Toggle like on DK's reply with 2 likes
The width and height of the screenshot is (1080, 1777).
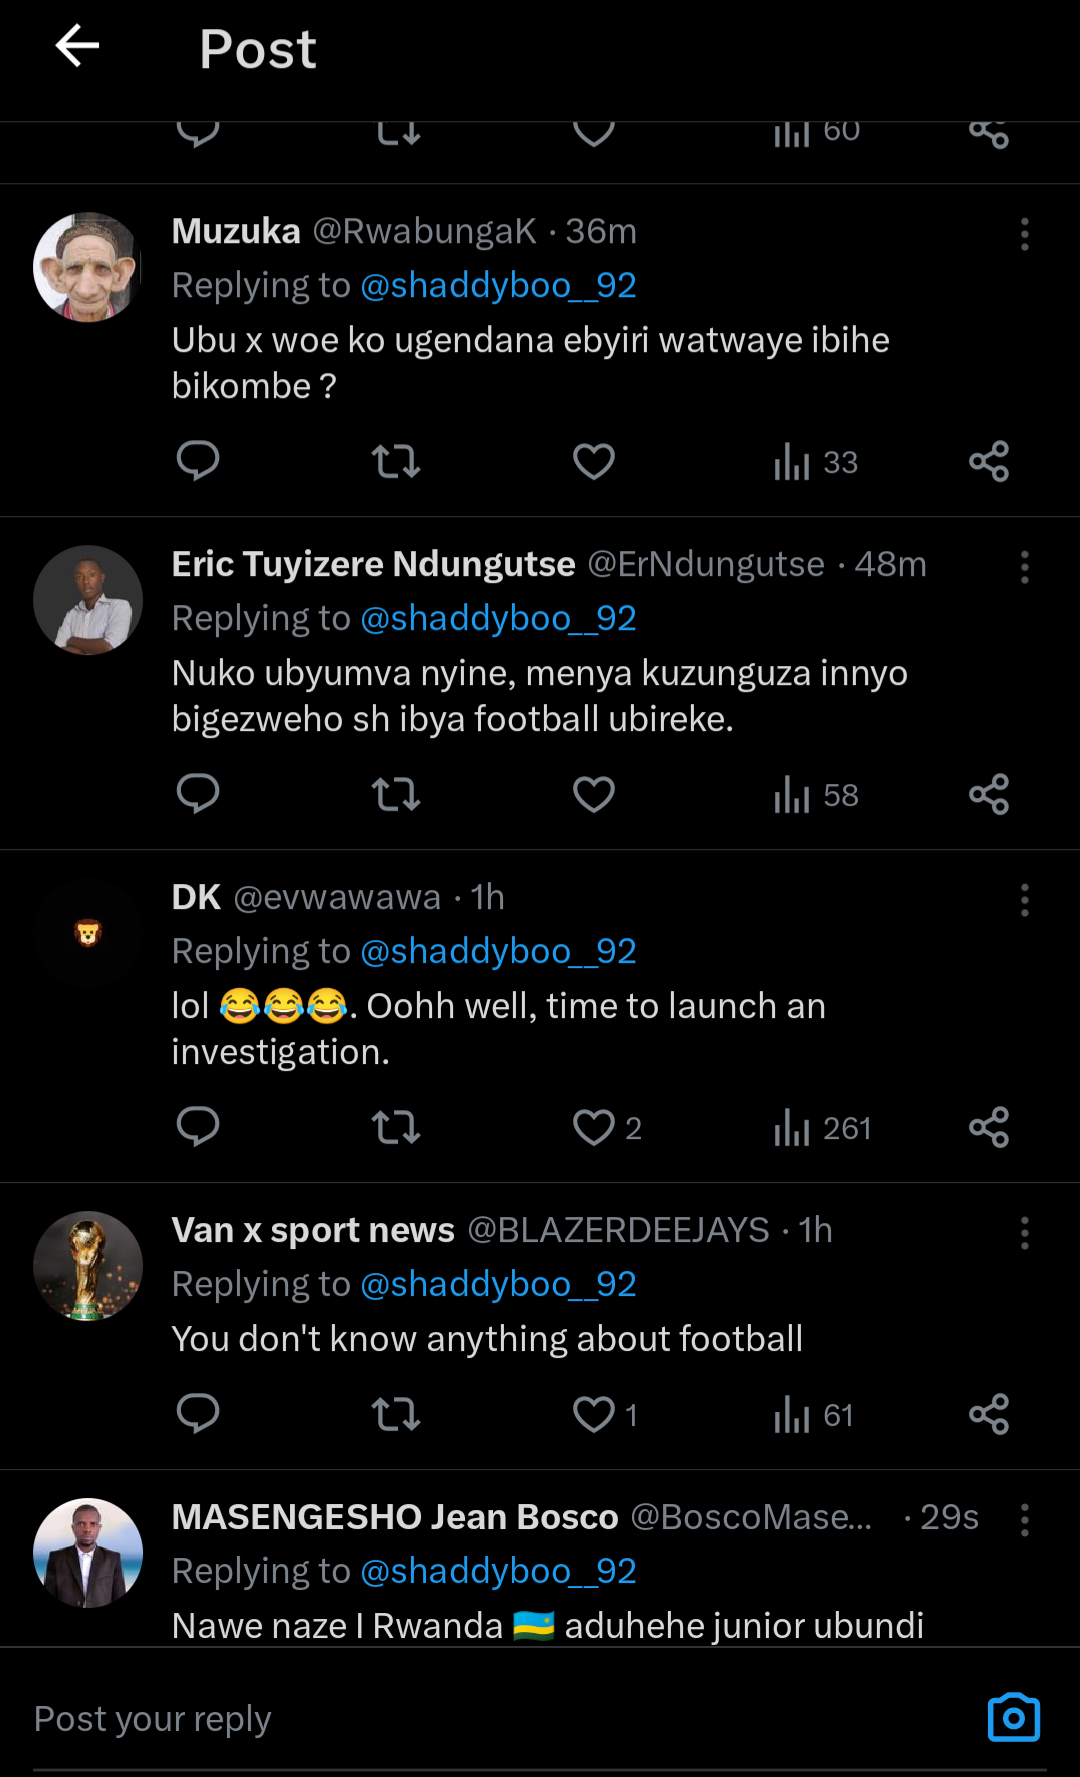click(x=595, y=1128)
